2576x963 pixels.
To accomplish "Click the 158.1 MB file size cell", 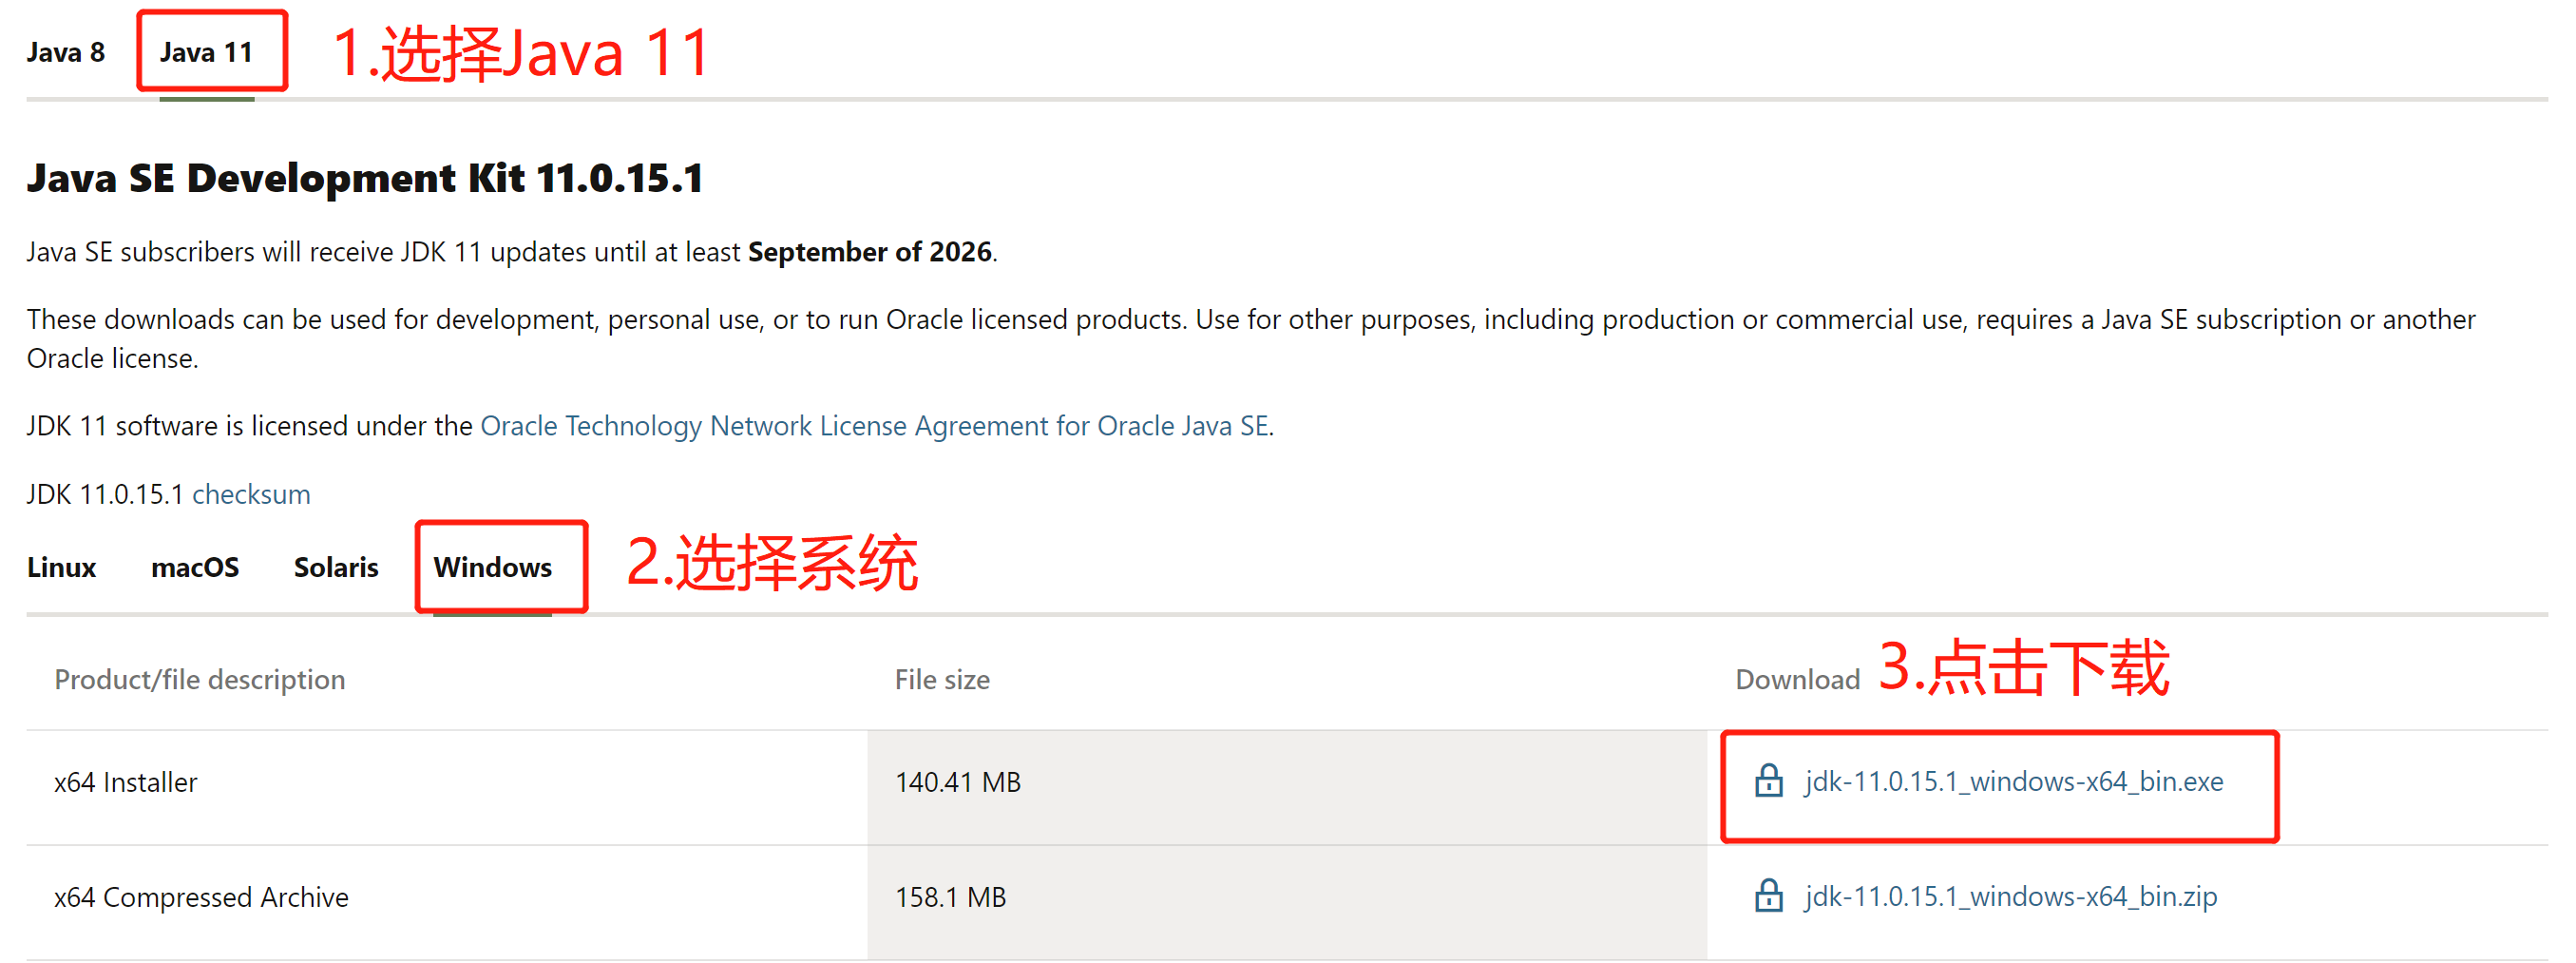I will pos(950,897).
